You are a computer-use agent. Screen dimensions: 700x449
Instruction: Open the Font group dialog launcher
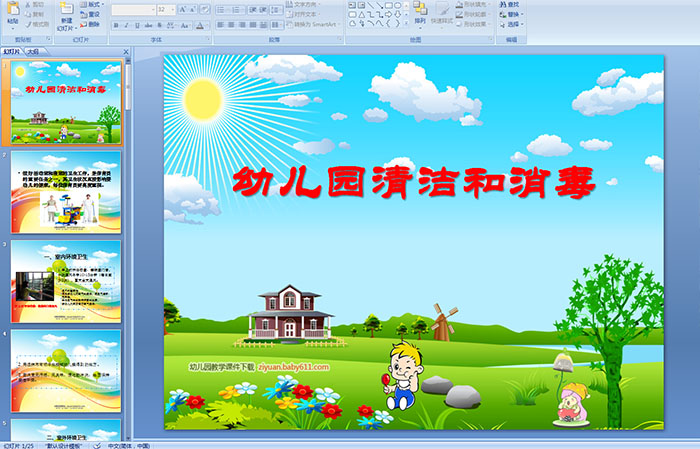tap(208, 40)
